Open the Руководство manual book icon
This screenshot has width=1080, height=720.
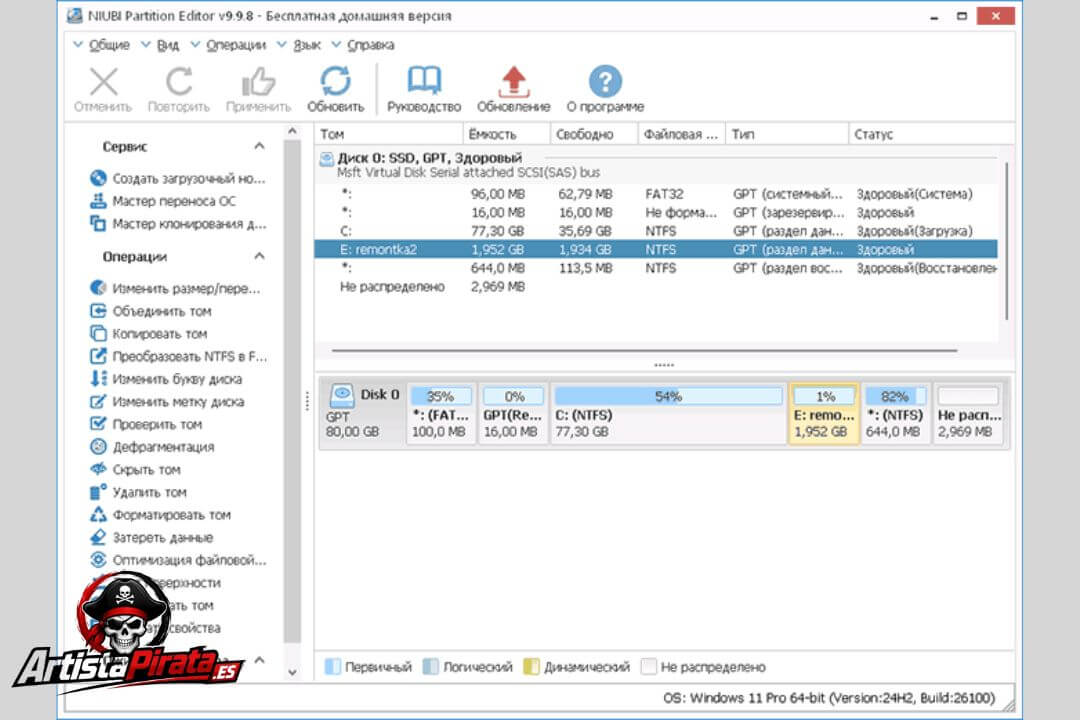pyautogui.click(x=424, y=81)
